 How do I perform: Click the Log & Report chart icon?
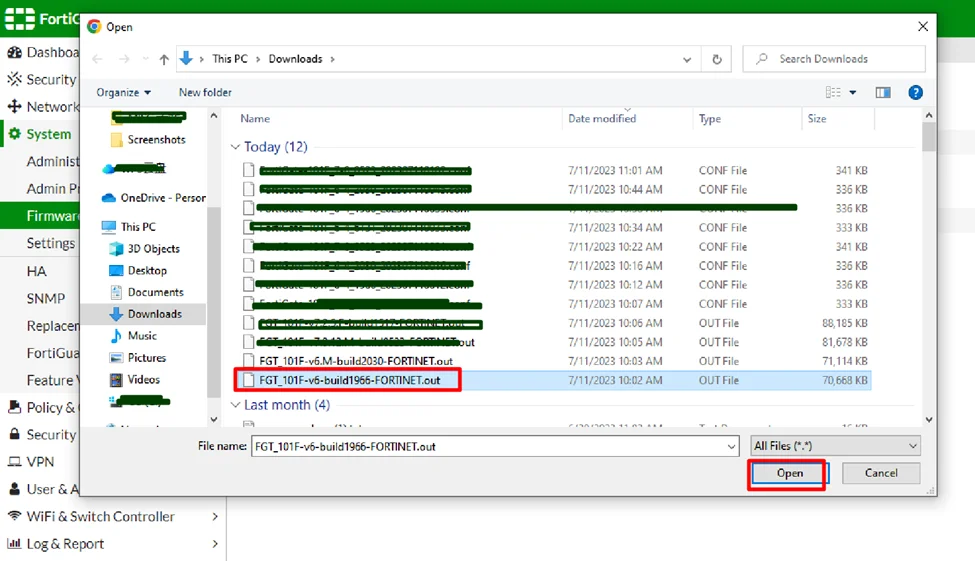pyautogui.click(x=14, y=544)
